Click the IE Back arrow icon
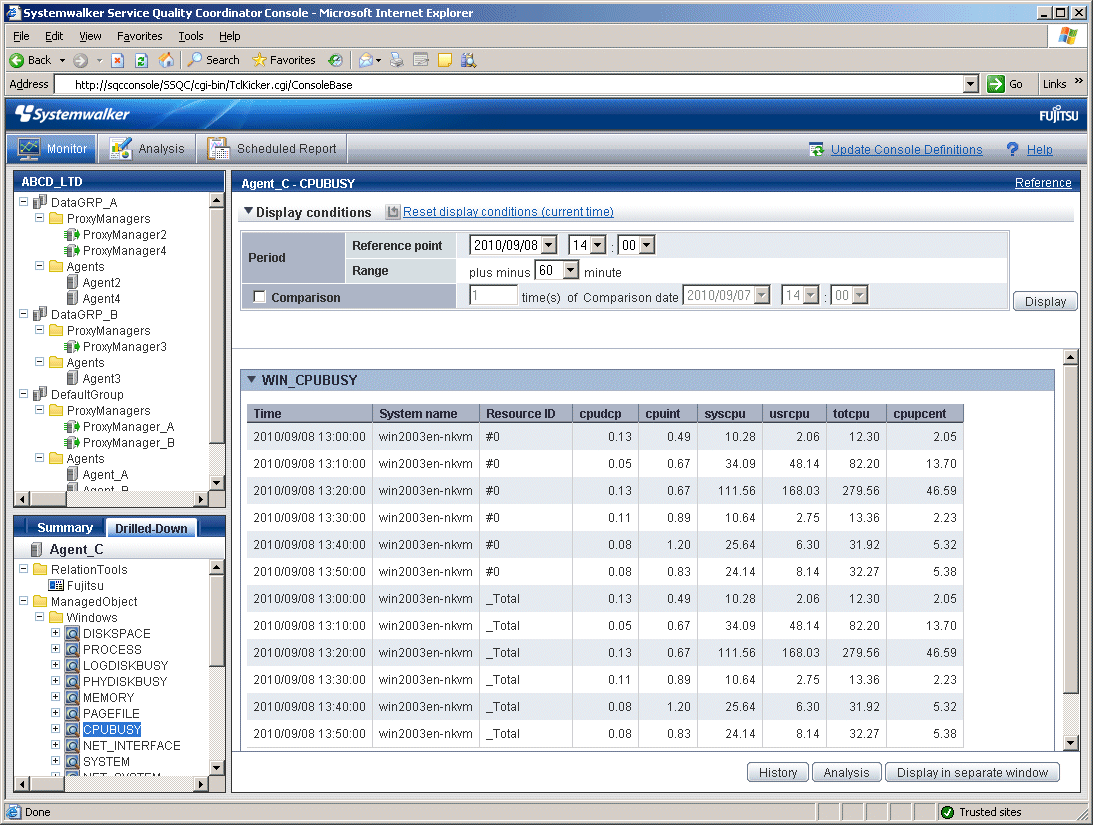1093x825 pixels. tap(17, 61)
